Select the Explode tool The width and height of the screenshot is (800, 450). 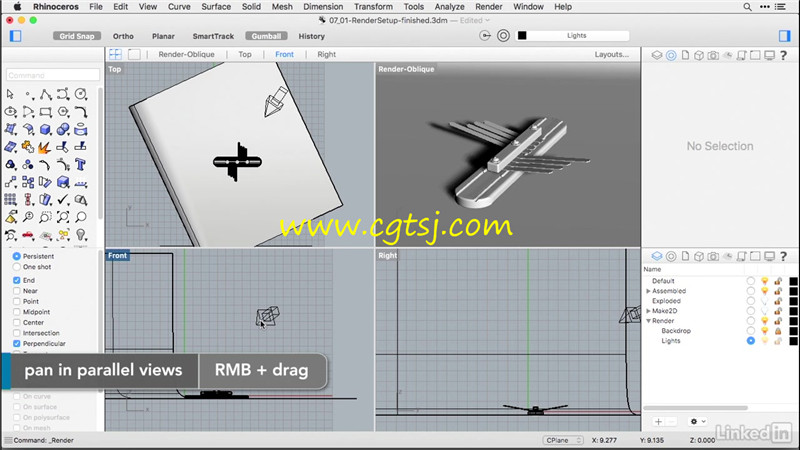point(45,147)
